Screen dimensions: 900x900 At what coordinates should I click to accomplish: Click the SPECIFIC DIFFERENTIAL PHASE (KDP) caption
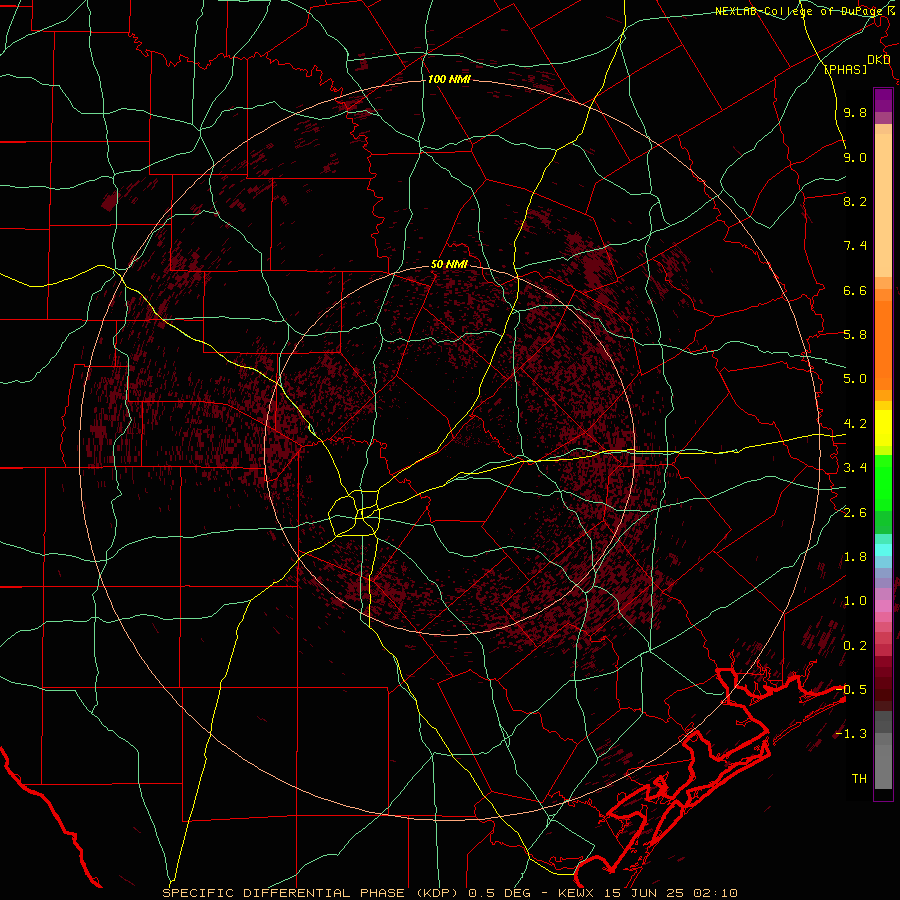[x=312, y=893]
